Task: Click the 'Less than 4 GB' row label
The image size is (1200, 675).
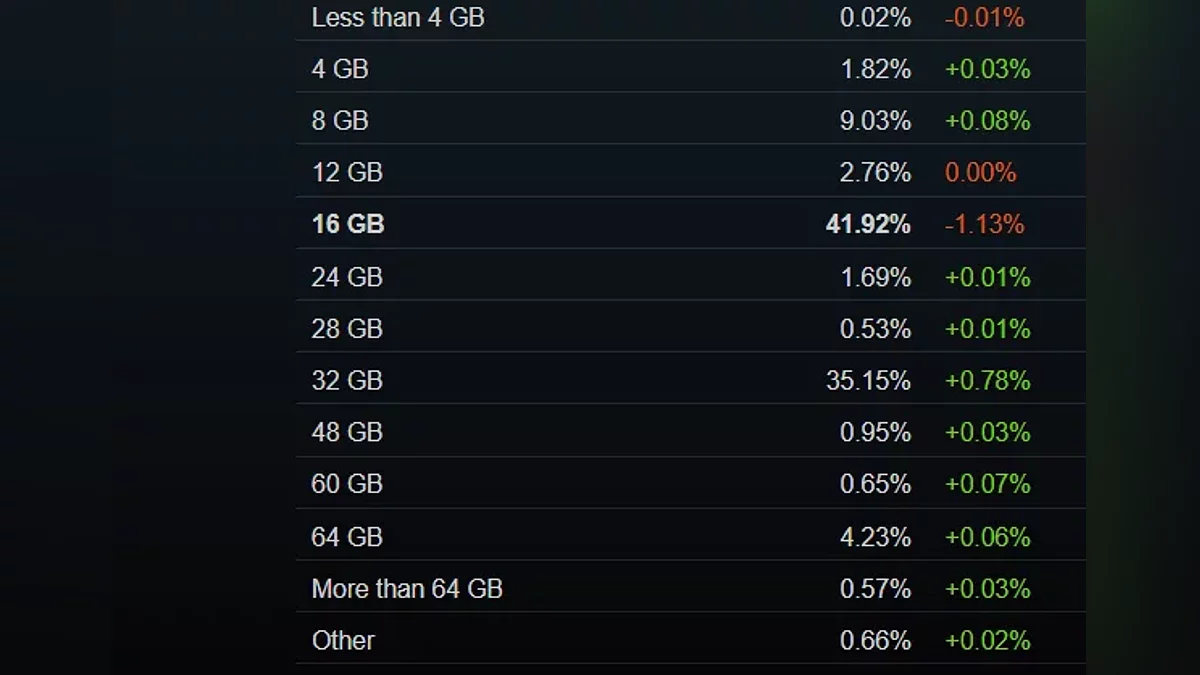Action: [x=397, y=17]
